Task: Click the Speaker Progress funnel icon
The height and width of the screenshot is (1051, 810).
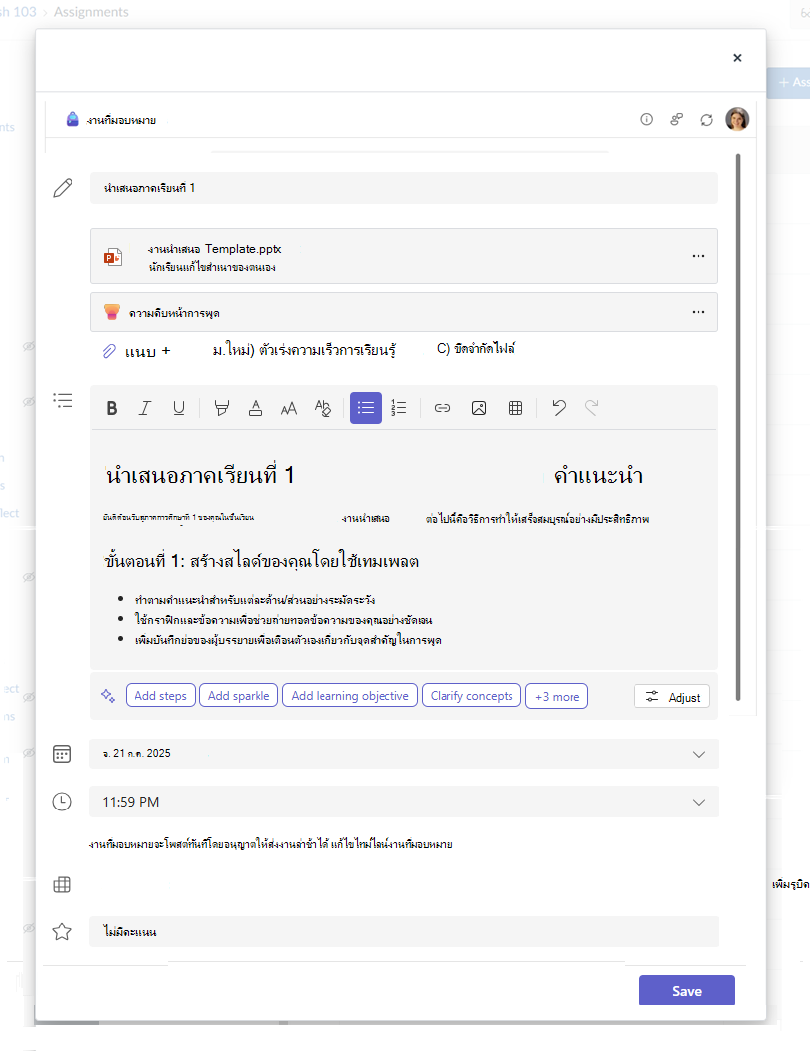Action: [x=112, y=312]
